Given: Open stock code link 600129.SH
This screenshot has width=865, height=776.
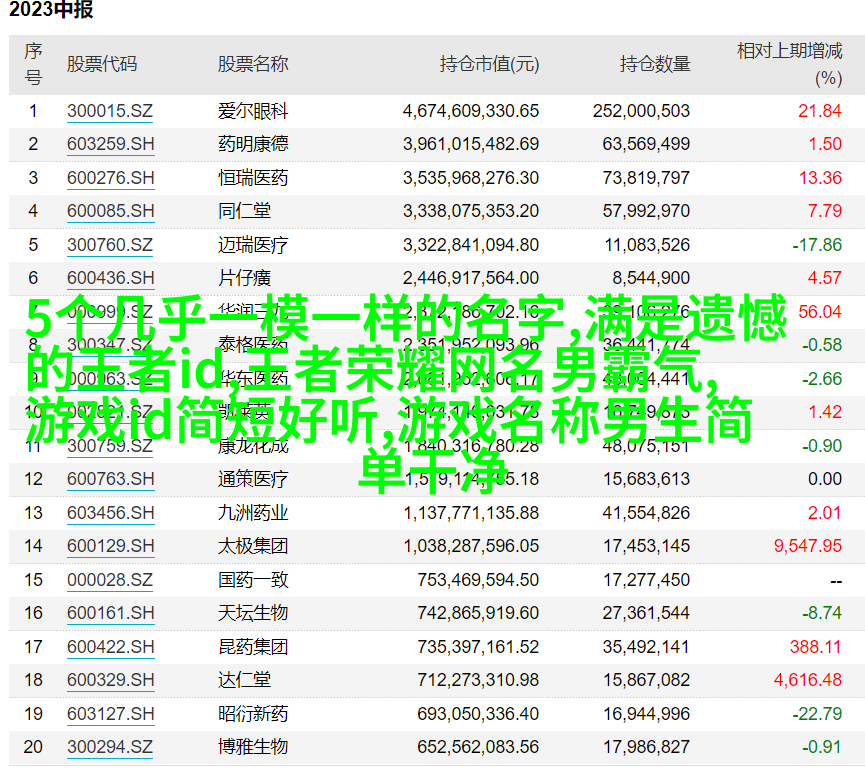Looking at the screenshot, I should pos(110,546).
